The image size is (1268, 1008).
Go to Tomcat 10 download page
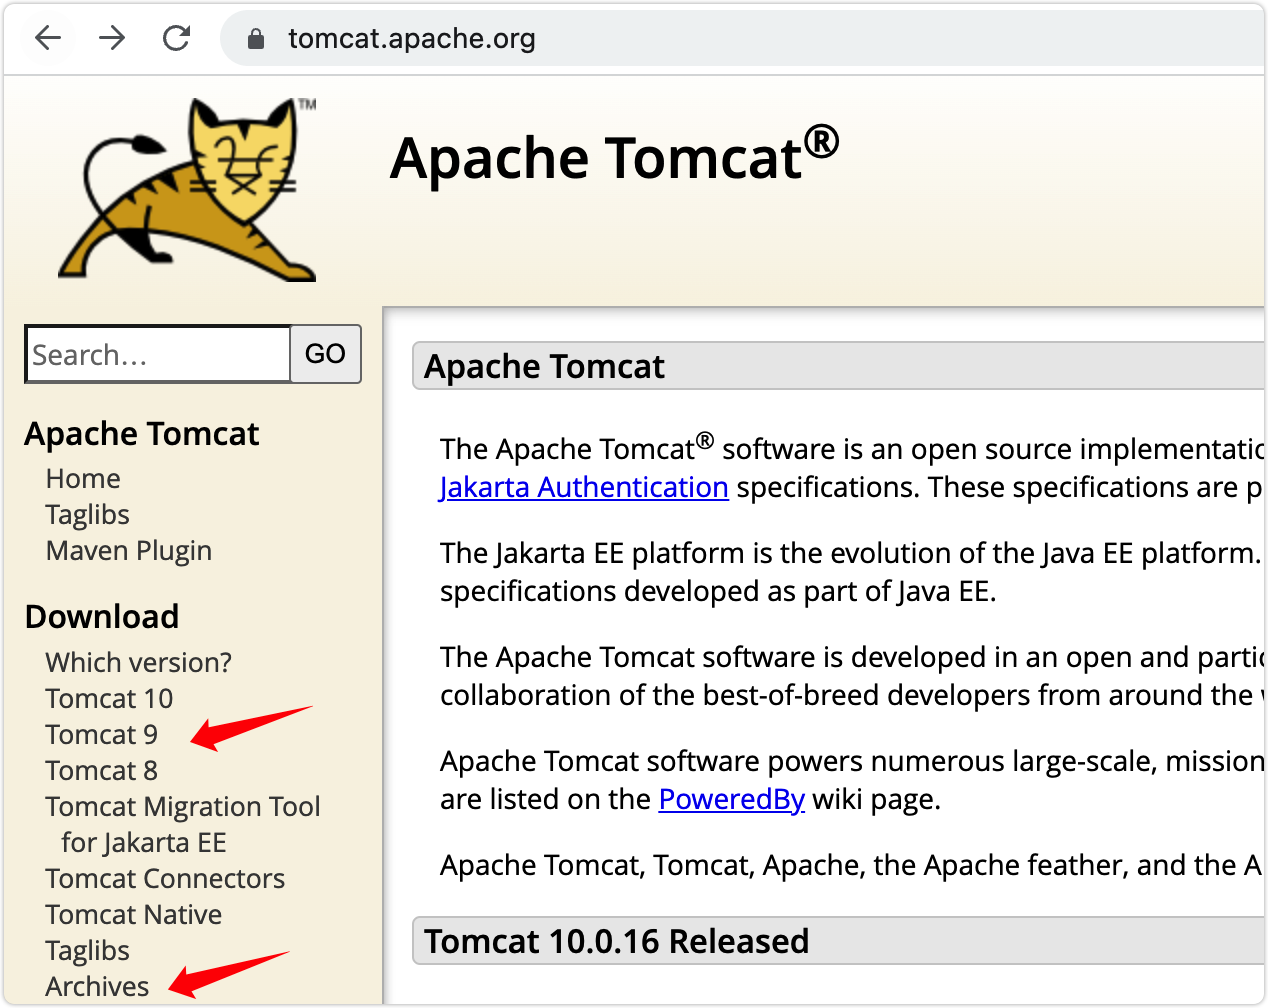109,699
